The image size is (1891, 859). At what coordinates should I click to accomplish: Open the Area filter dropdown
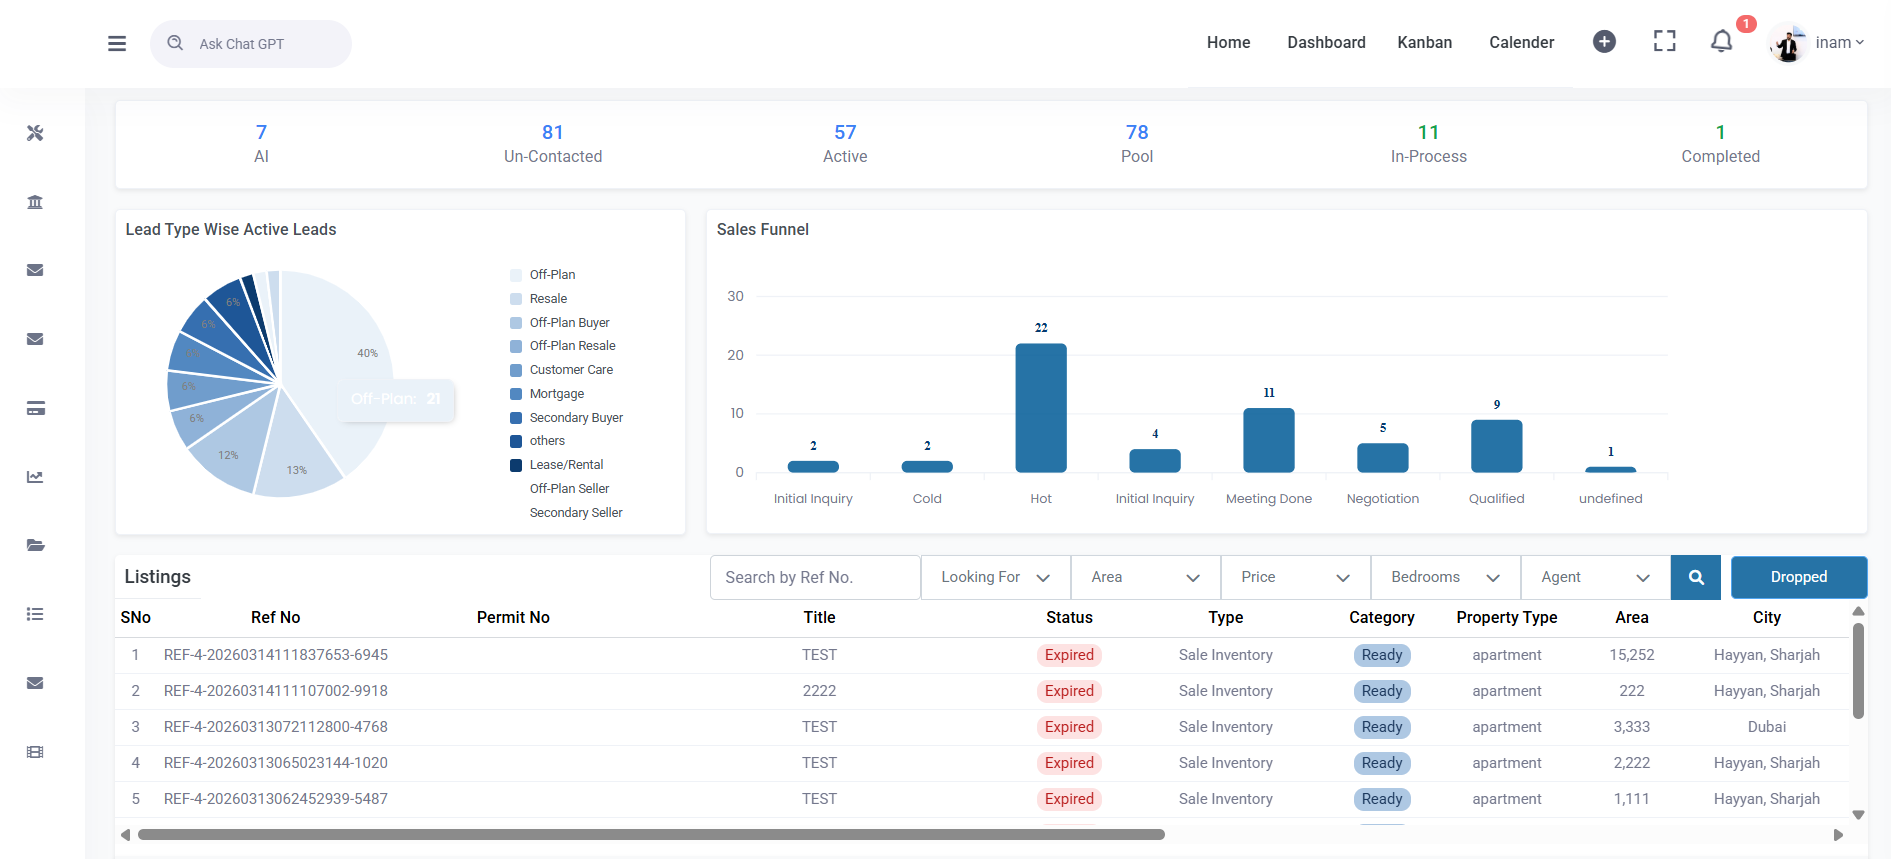tap(1145, 577)
